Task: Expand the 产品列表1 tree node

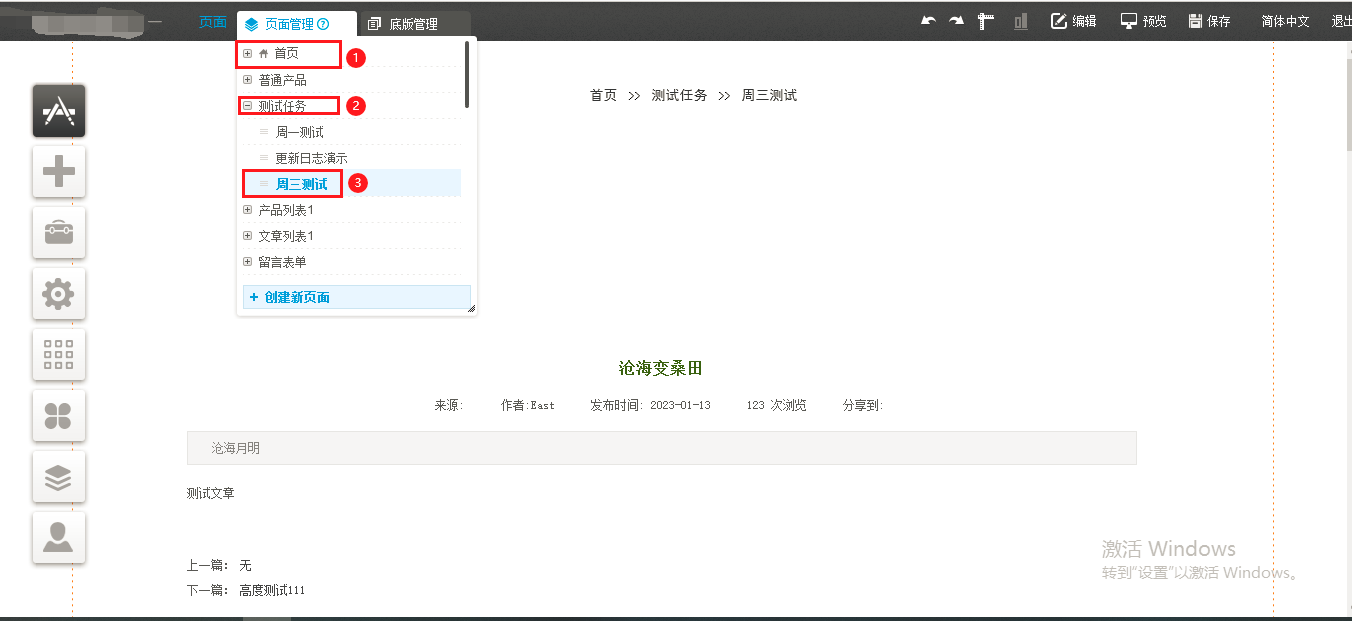Action: point(248,210)
